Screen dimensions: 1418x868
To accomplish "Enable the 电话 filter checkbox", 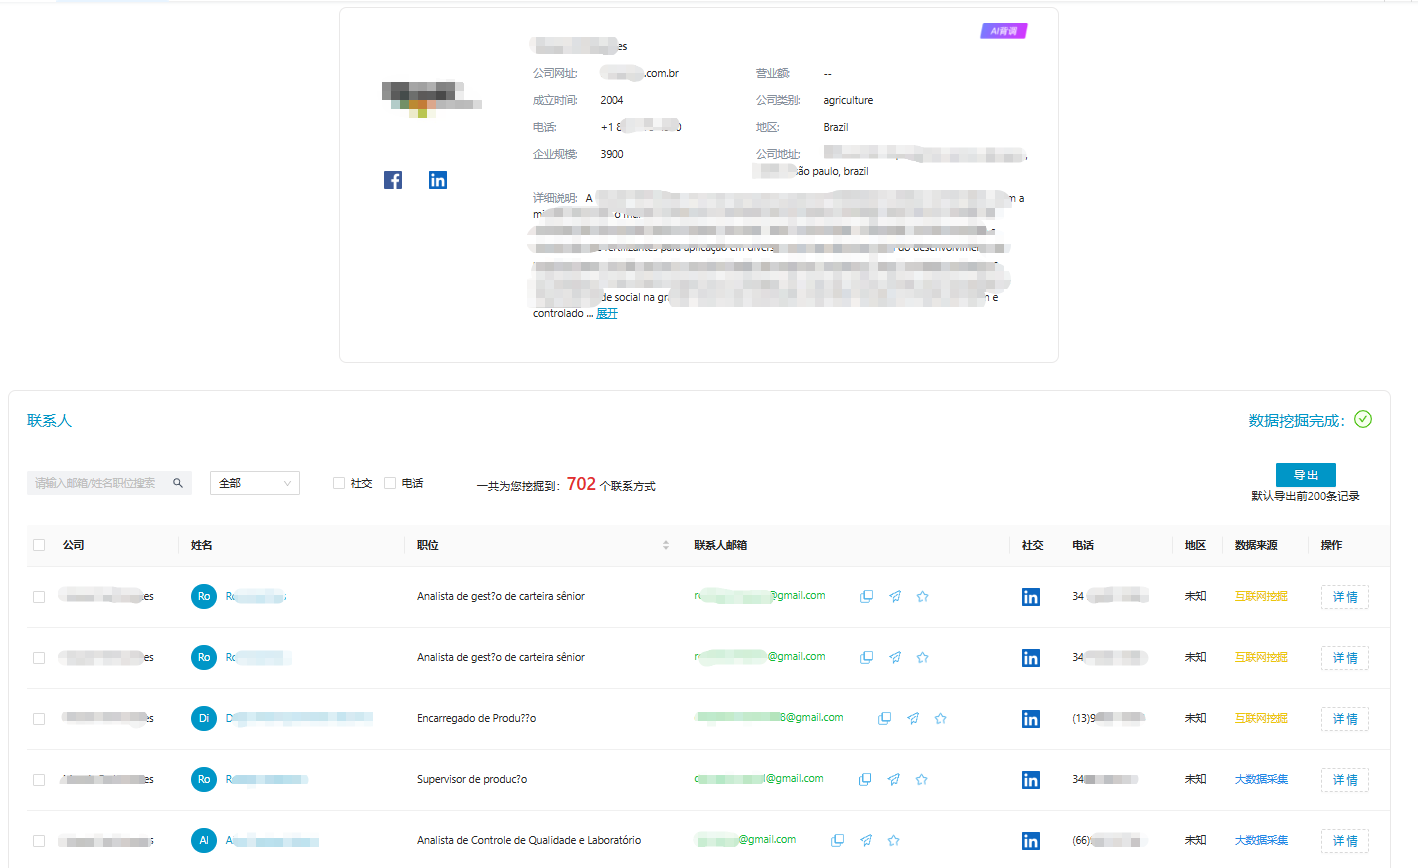I will coord(390,483).
